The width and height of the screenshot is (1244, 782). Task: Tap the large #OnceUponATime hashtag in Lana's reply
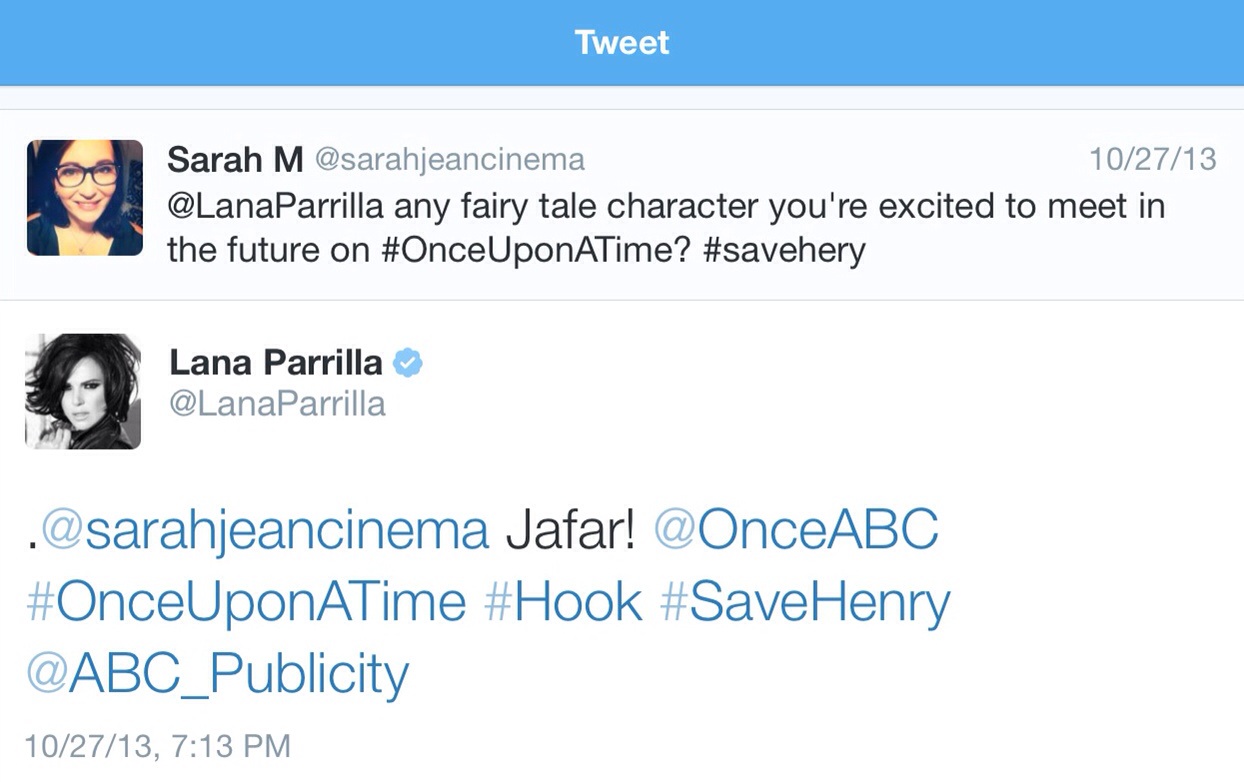(x=246, y=602)
